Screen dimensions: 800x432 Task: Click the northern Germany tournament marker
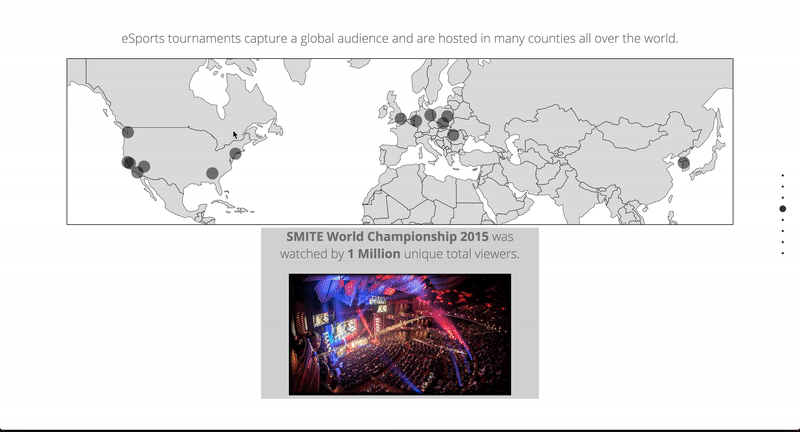click(x=430, y=115)
